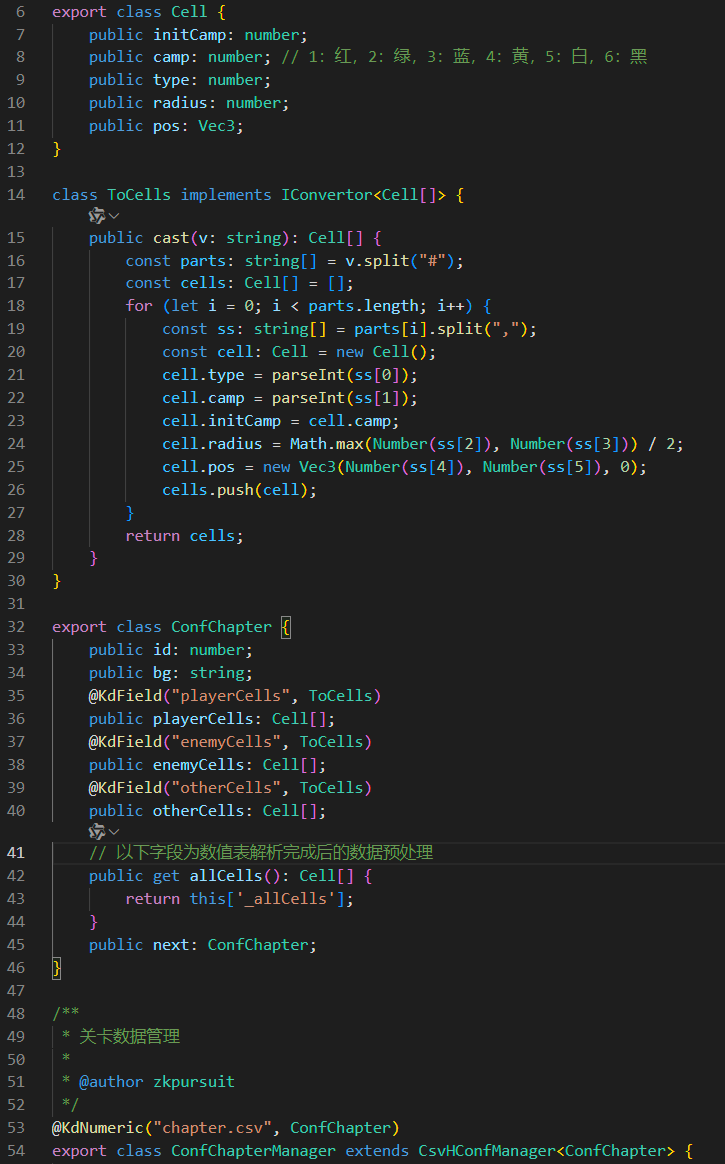Select line number 6 in the gutter
The width and height of the screenshot is (725, 1164).
[x=20, y=12]
